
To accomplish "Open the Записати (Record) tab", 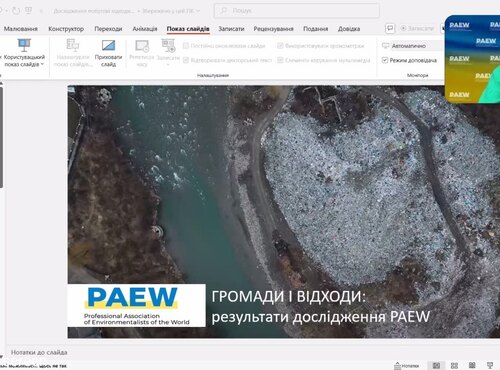I will click(x=231, y=29).
